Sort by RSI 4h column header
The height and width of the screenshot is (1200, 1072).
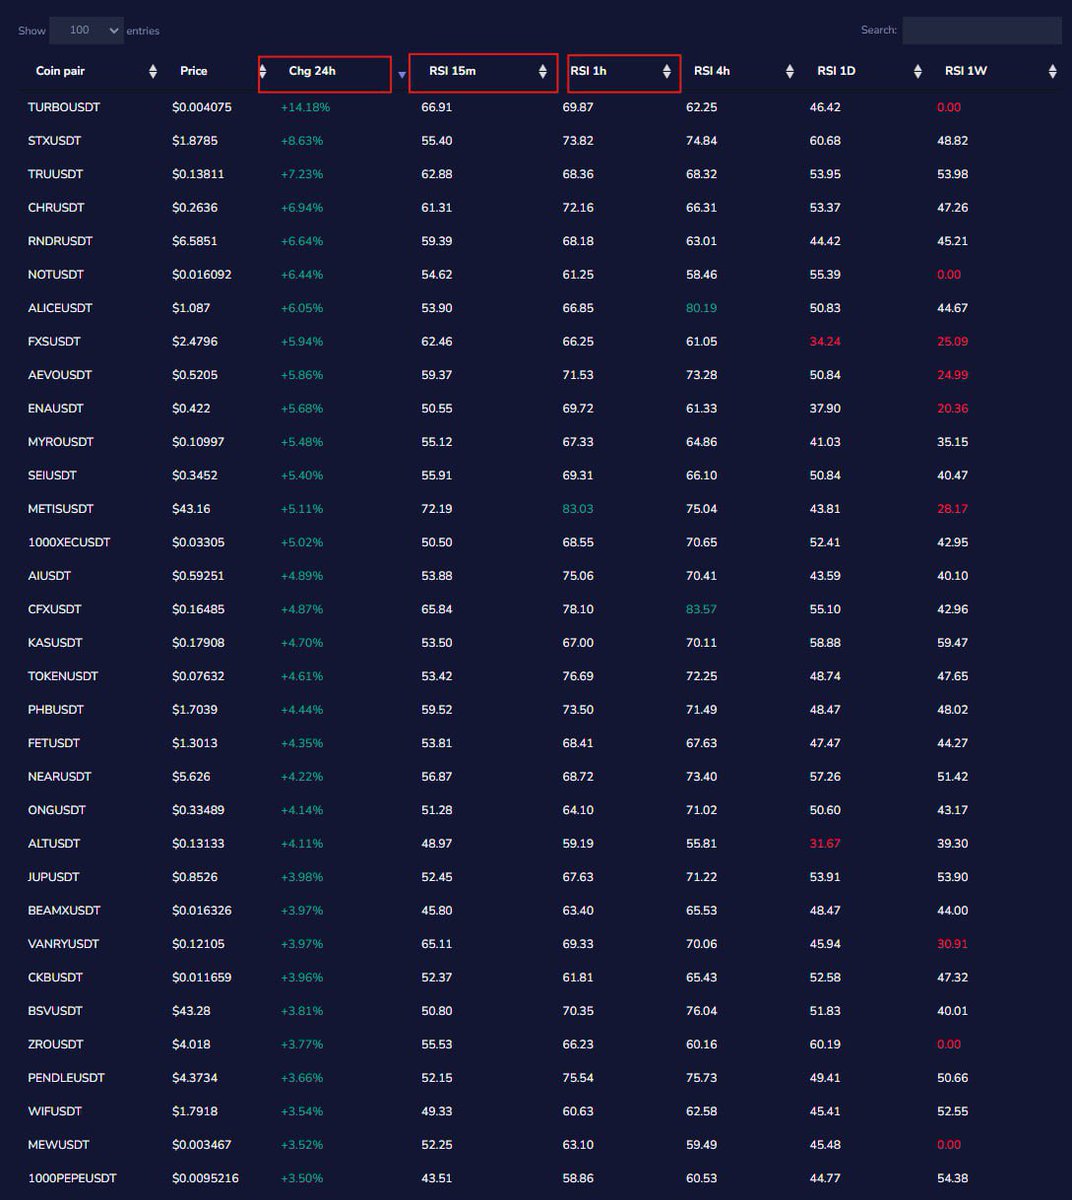(x=712, y=71)
